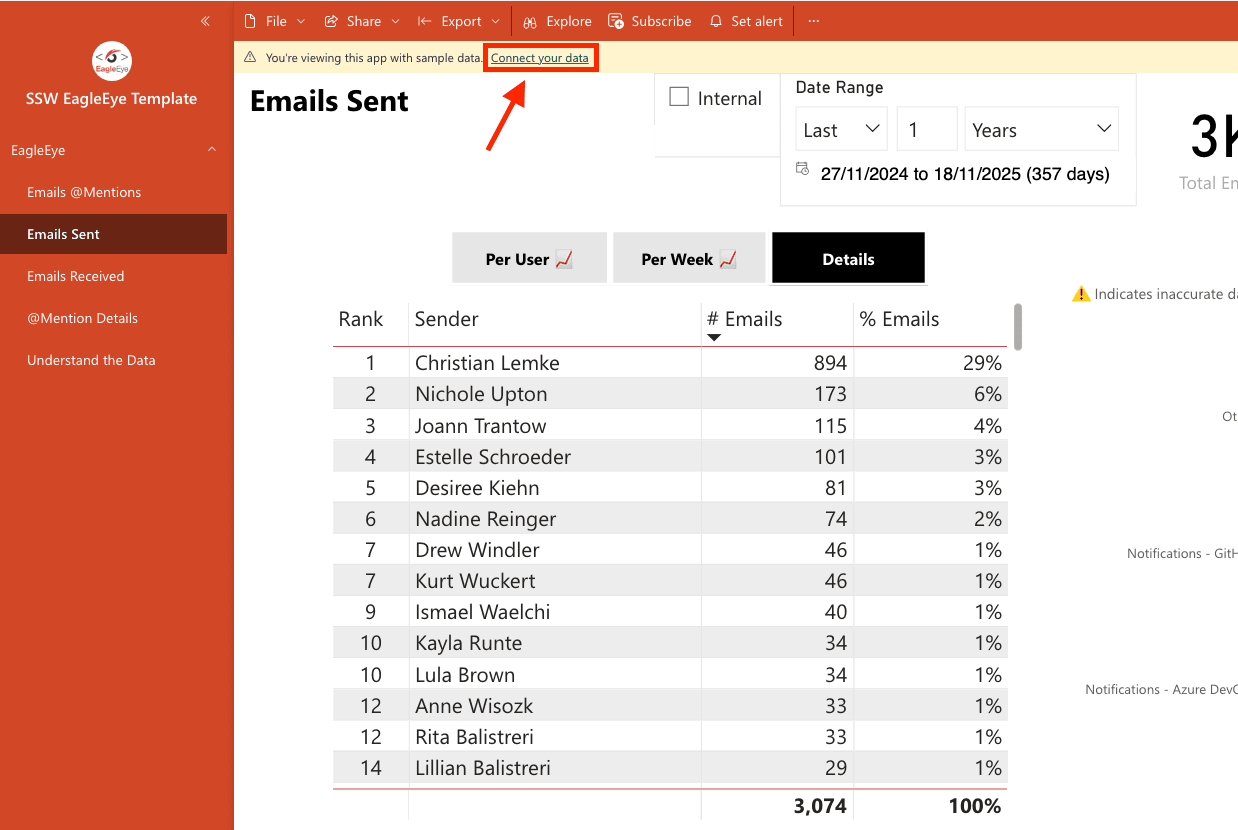The height and width of the screenshot is (830, 1238).
Task: Click the SSW EagleEye logo
Action: (x=111, y=60)
